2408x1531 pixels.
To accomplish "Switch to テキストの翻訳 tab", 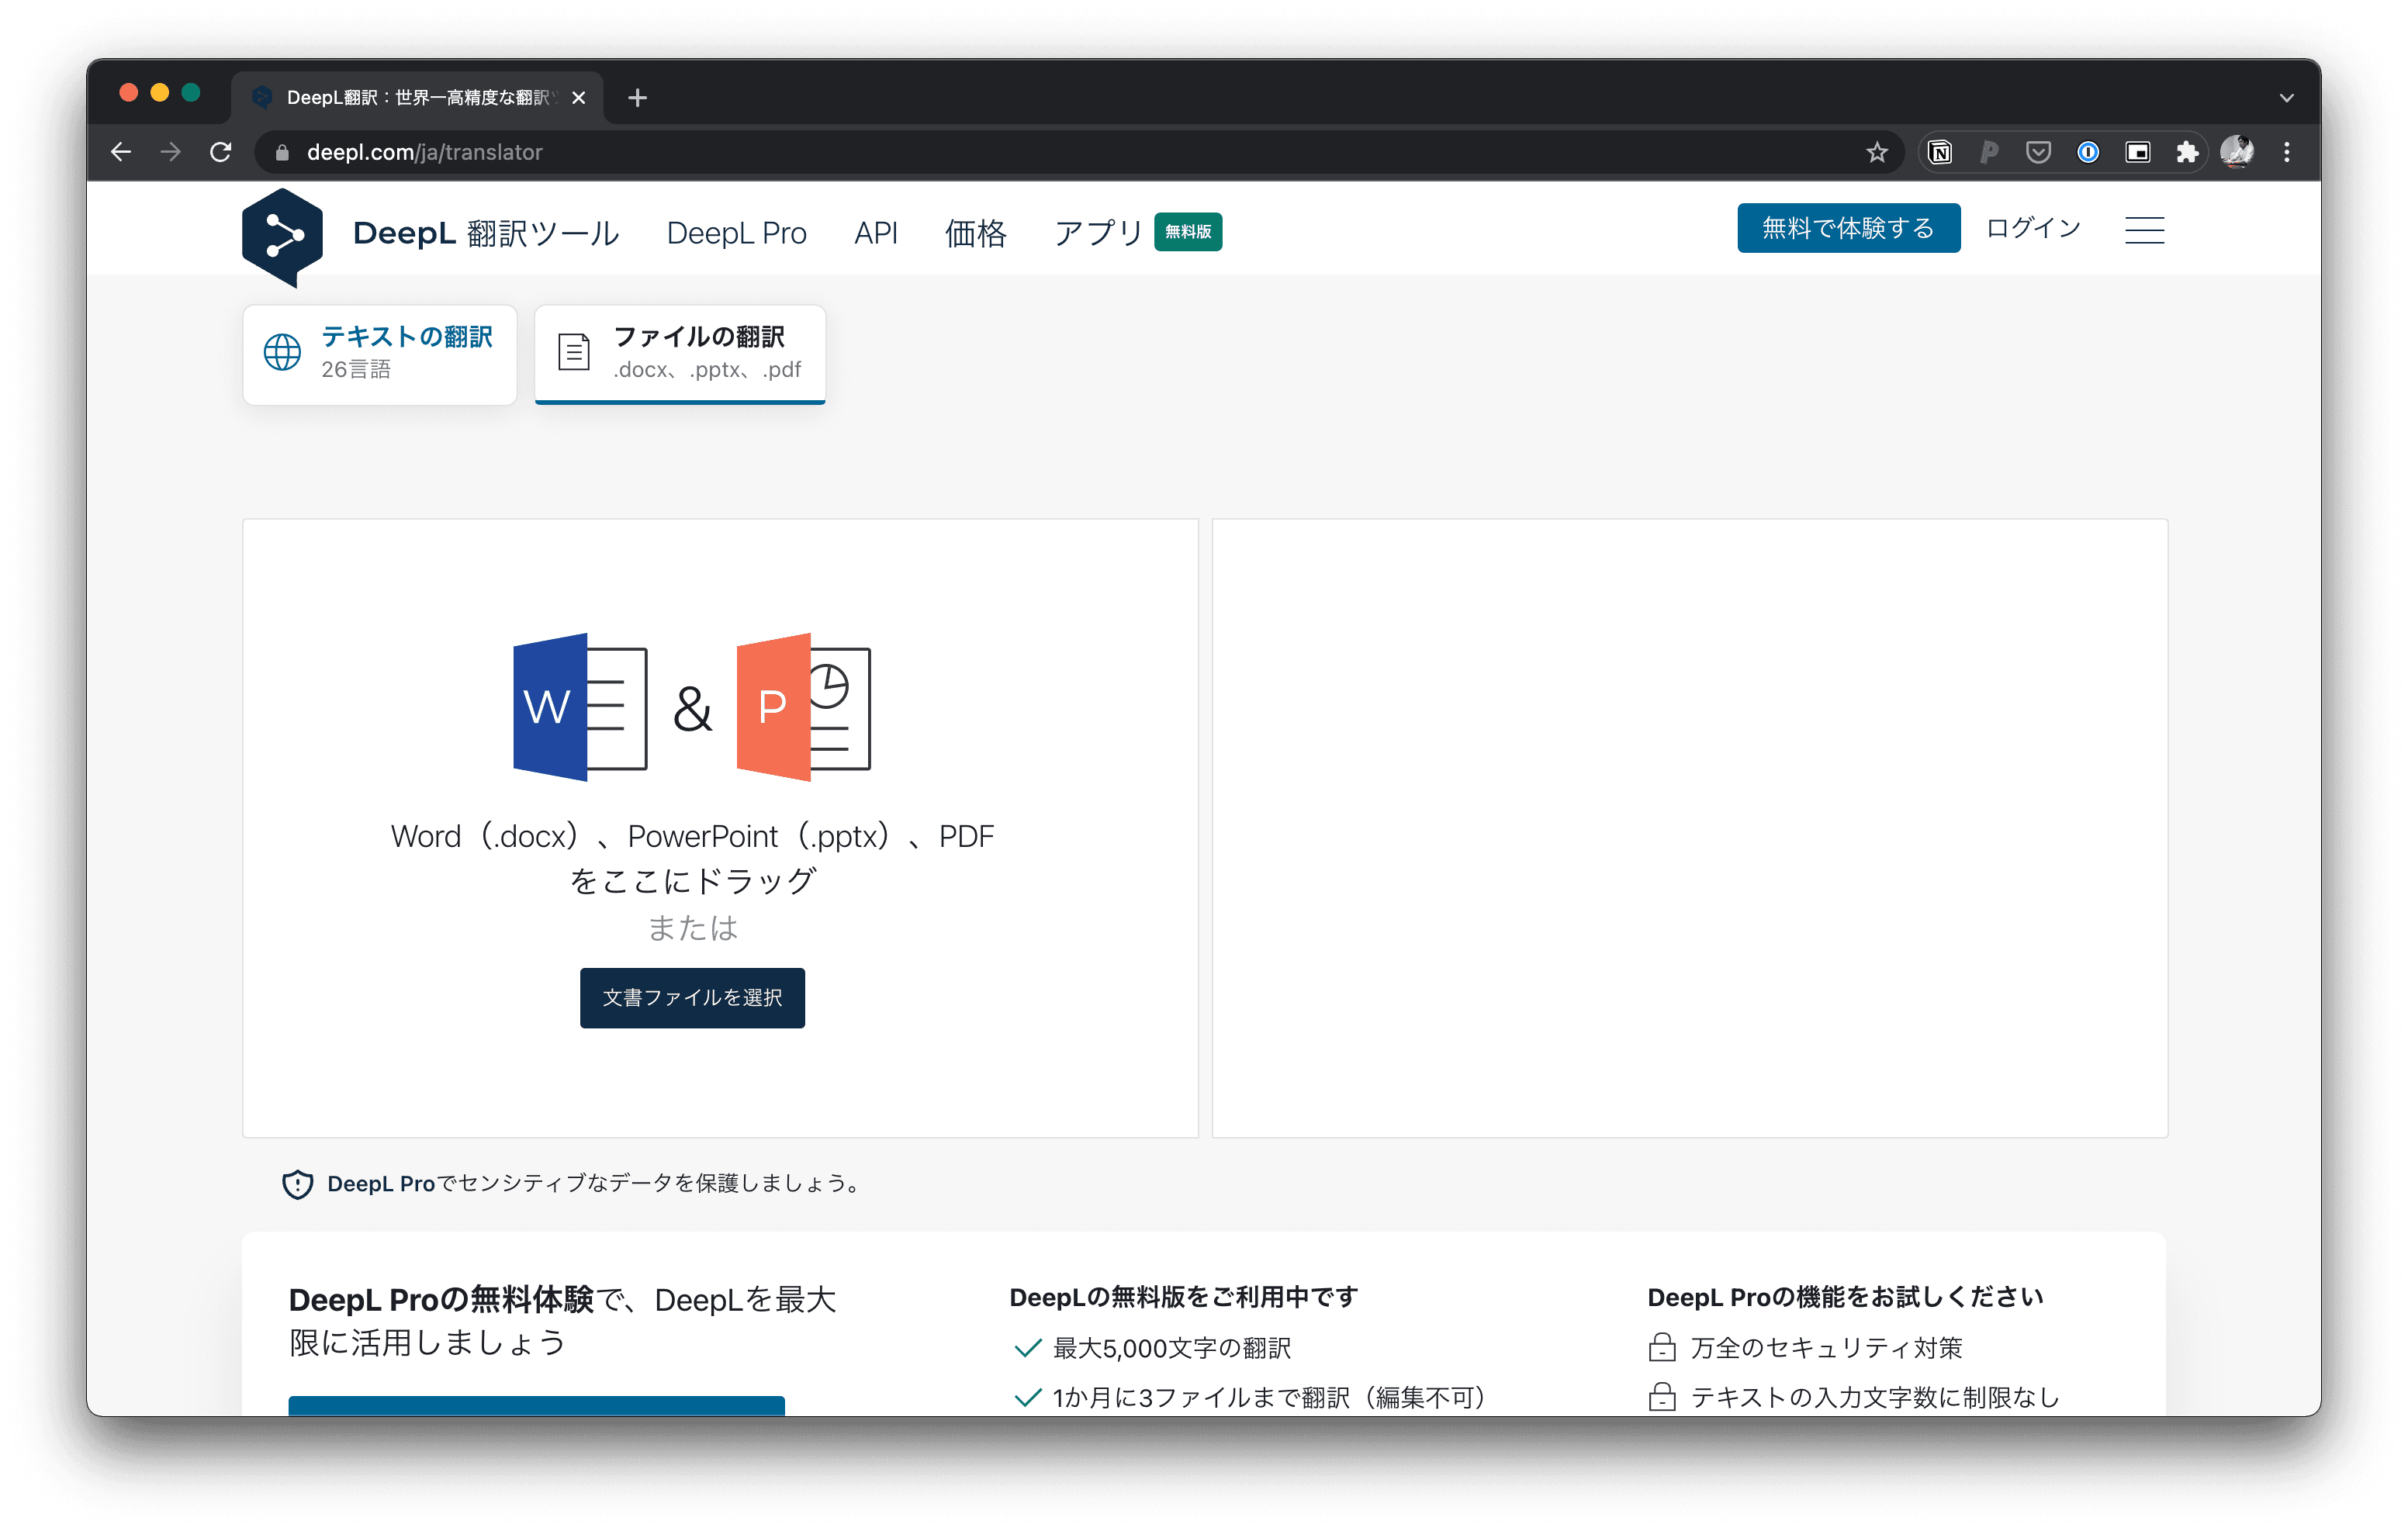I will [380, 354].
